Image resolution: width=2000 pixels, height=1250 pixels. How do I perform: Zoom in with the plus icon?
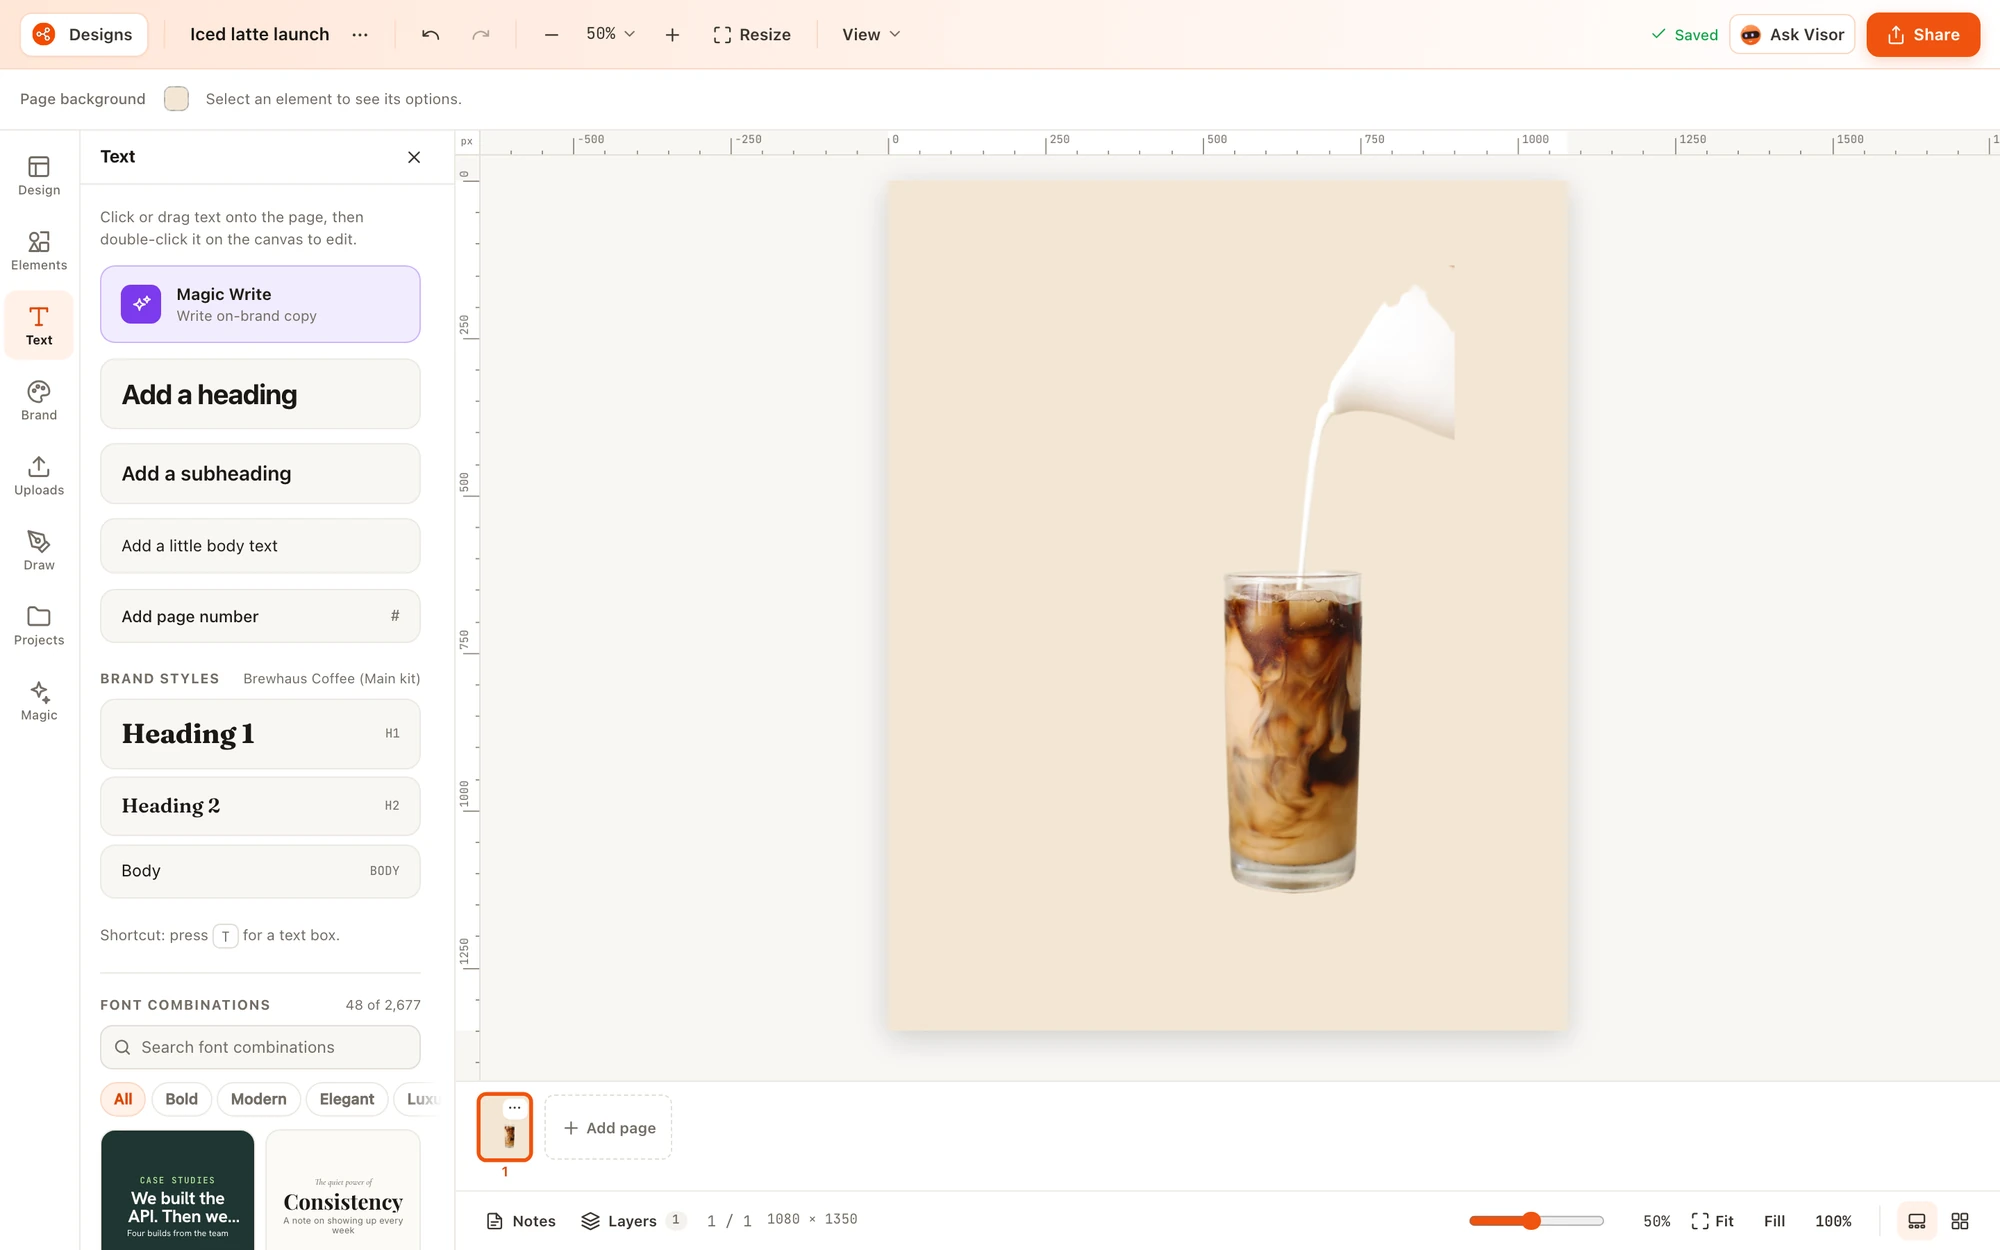point(672,35)
